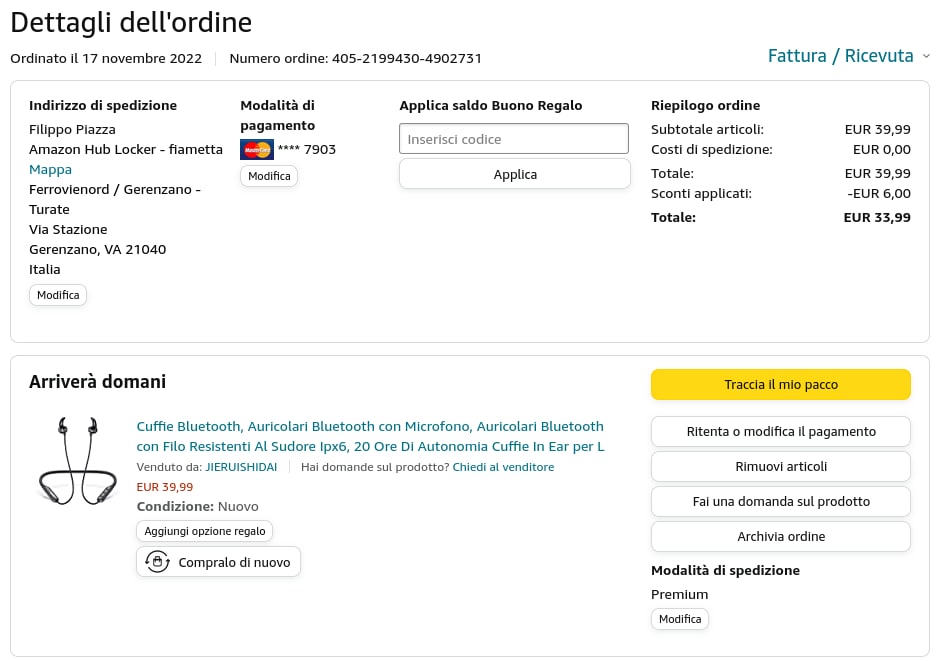The height and width of the screenshot is (661, 941).
Task: Click Aggiungi opzione regalo button
Action: tap(205, 531)
